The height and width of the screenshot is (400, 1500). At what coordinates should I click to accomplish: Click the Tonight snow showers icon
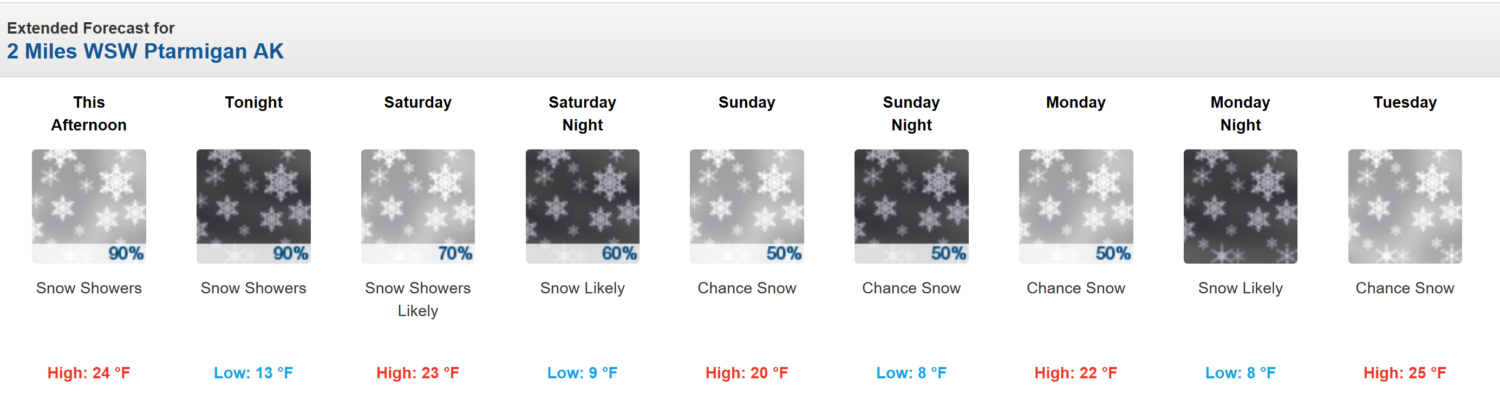253,207
